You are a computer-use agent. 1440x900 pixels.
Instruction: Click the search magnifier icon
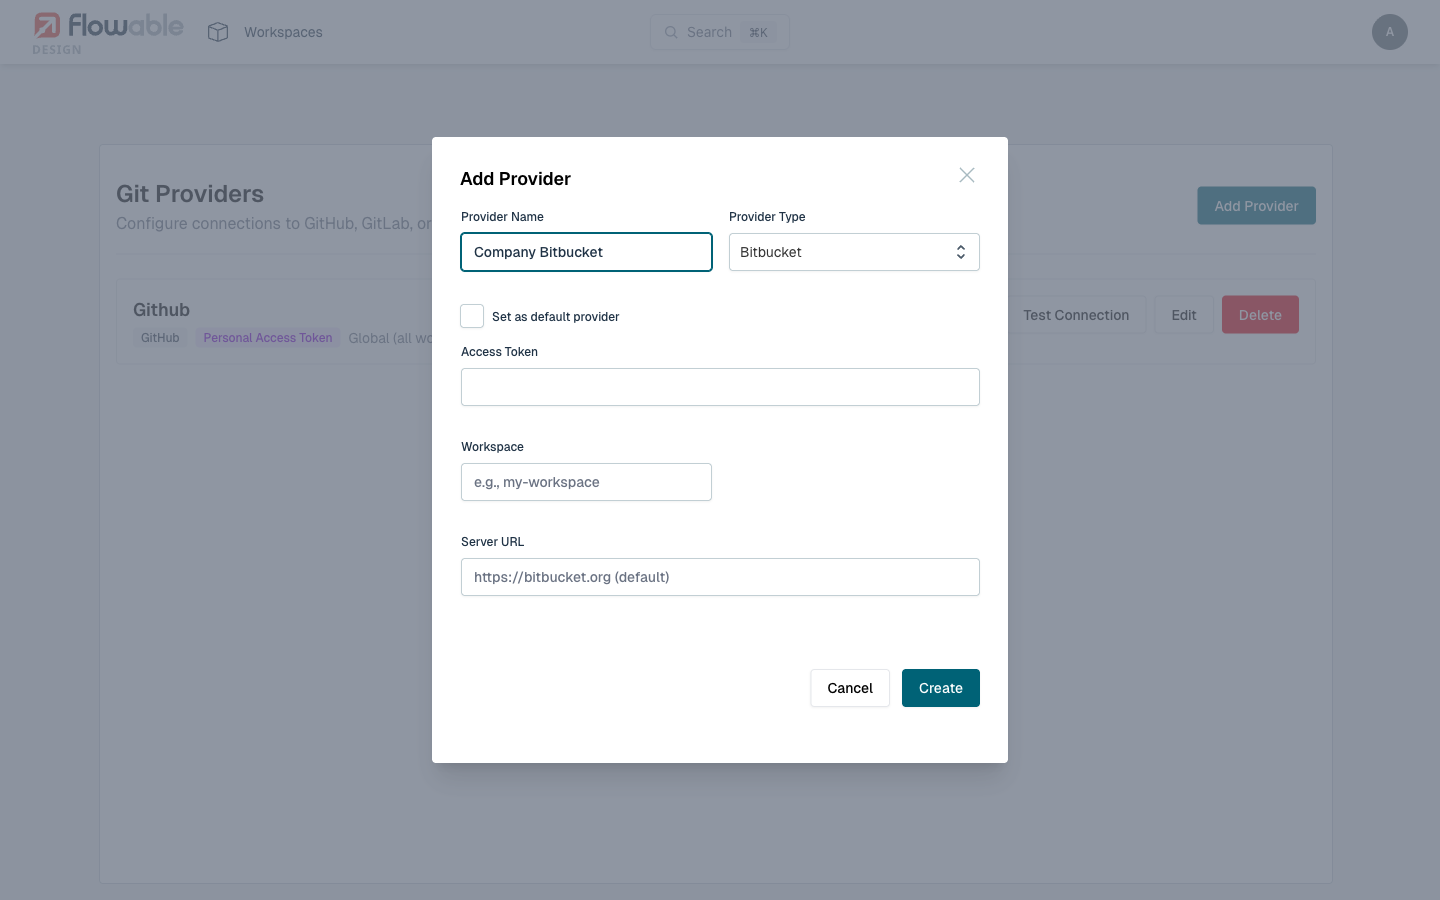[x=671, y=32]
